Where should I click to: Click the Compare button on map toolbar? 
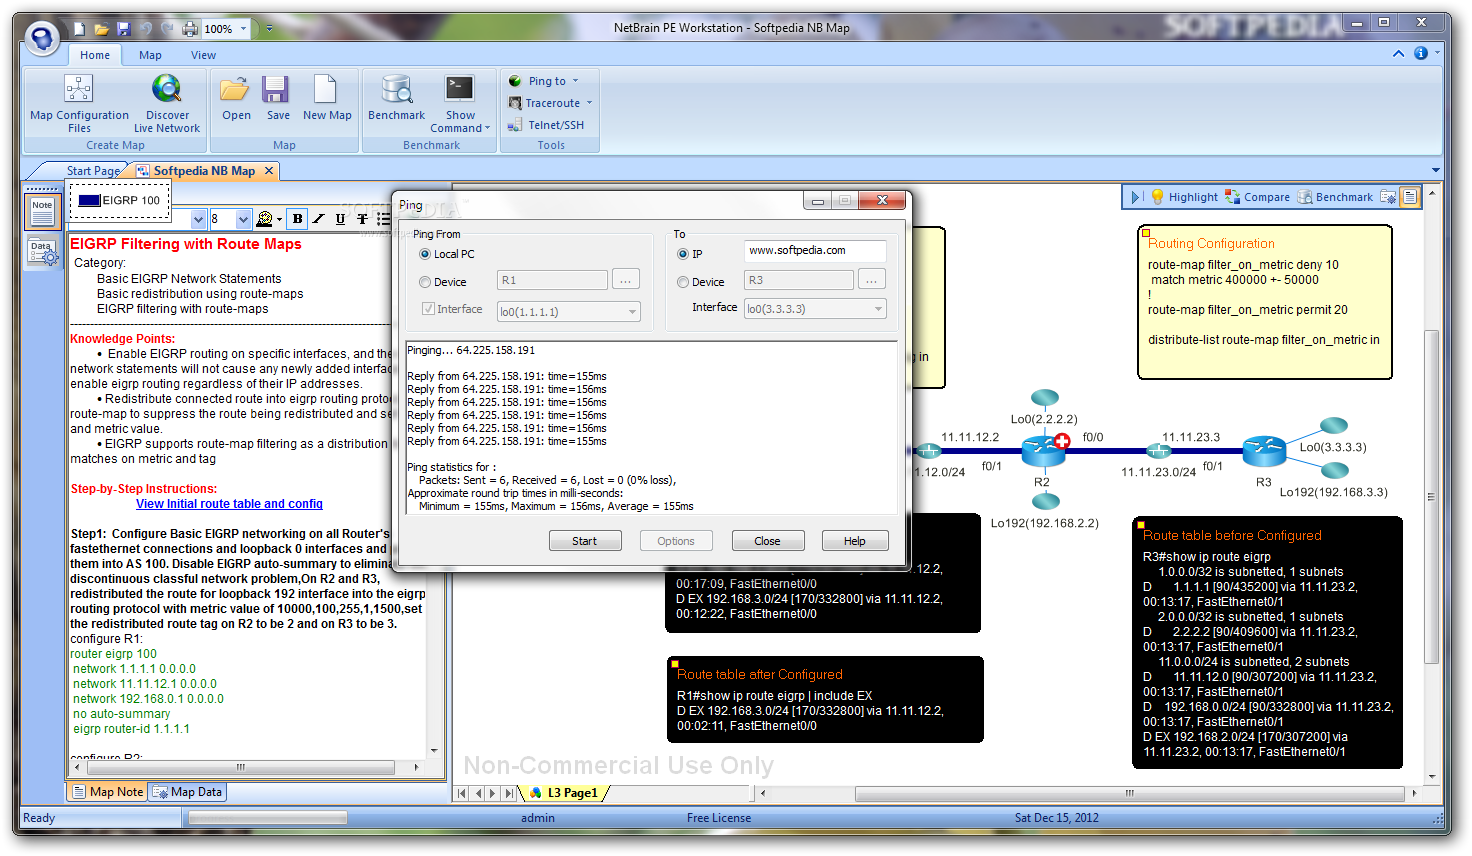point(1258,197)
